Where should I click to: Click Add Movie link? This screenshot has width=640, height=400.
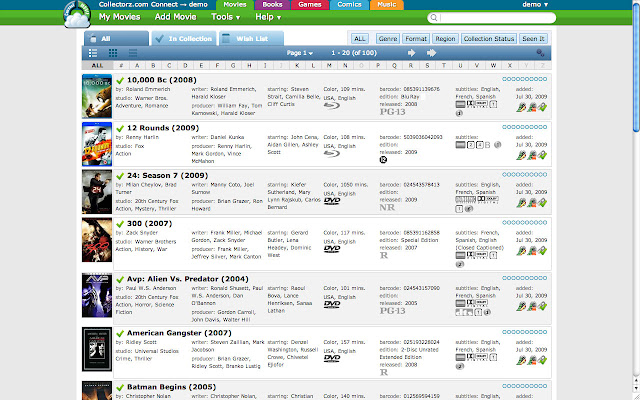[x=176, y=17]
